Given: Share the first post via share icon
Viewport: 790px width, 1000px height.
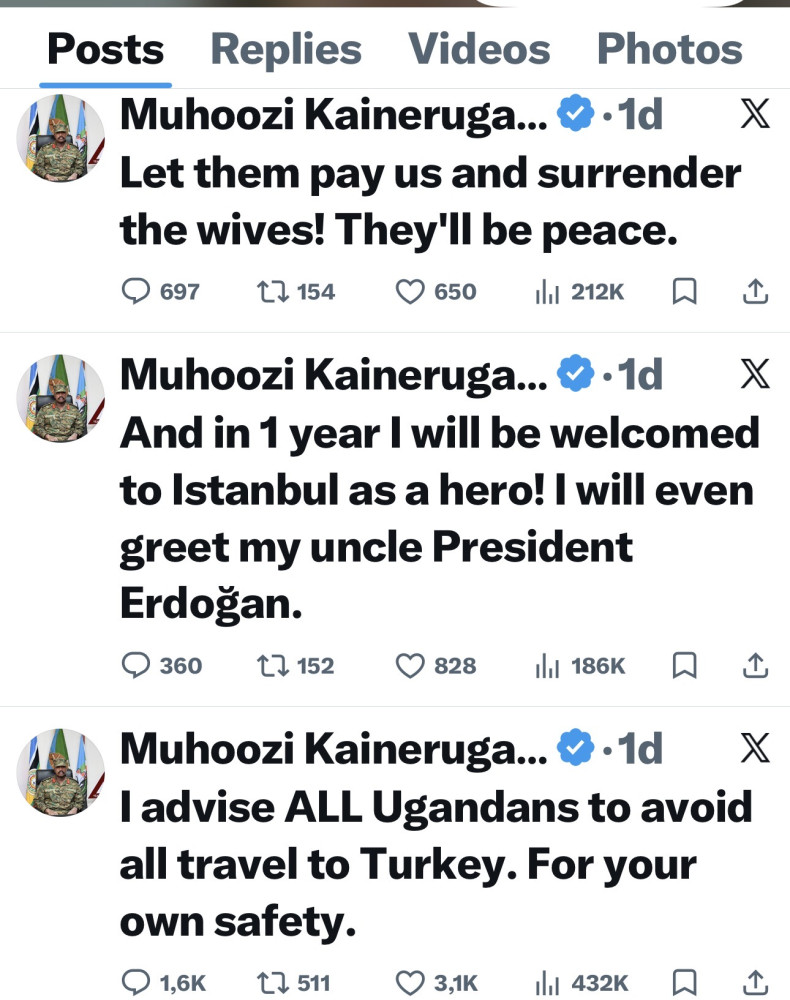Looking at the screenshot, I should [756, 292].
